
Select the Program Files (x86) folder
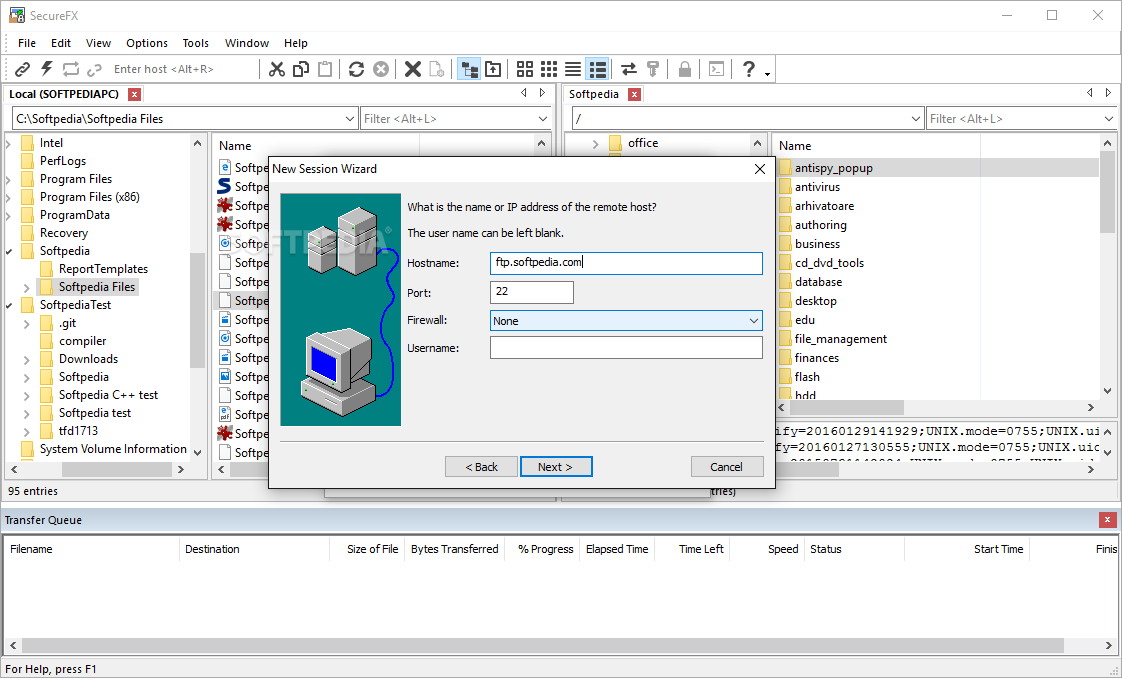click(x=89, y=197)
